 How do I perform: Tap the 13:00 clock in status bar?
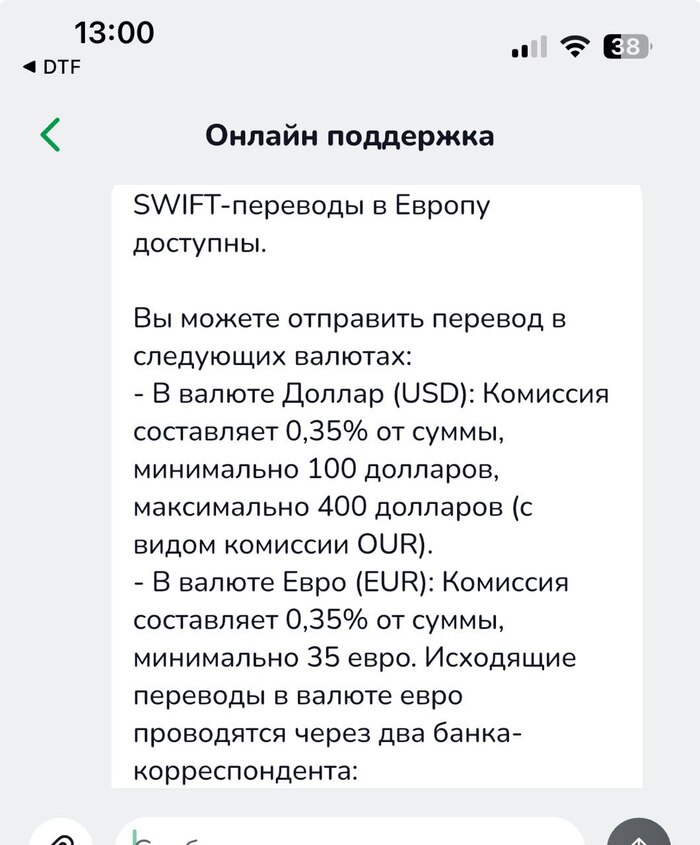coord(114,32)
